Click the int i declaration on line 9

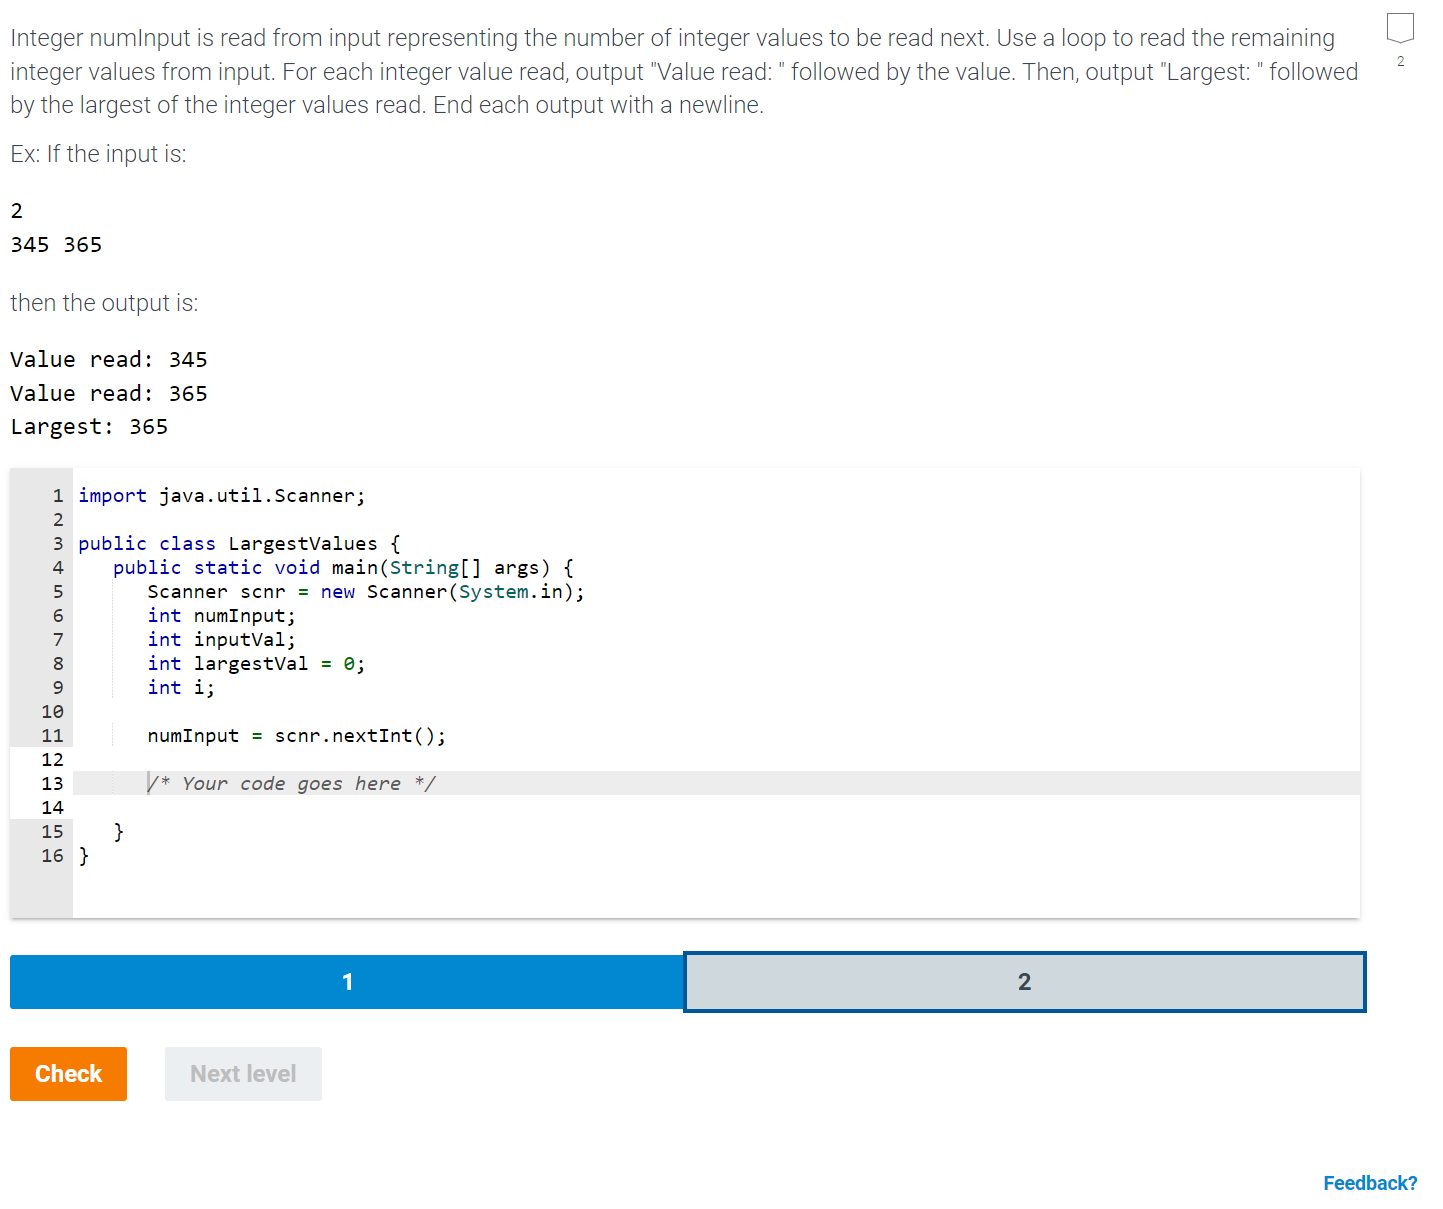click(x=180, y=687)
